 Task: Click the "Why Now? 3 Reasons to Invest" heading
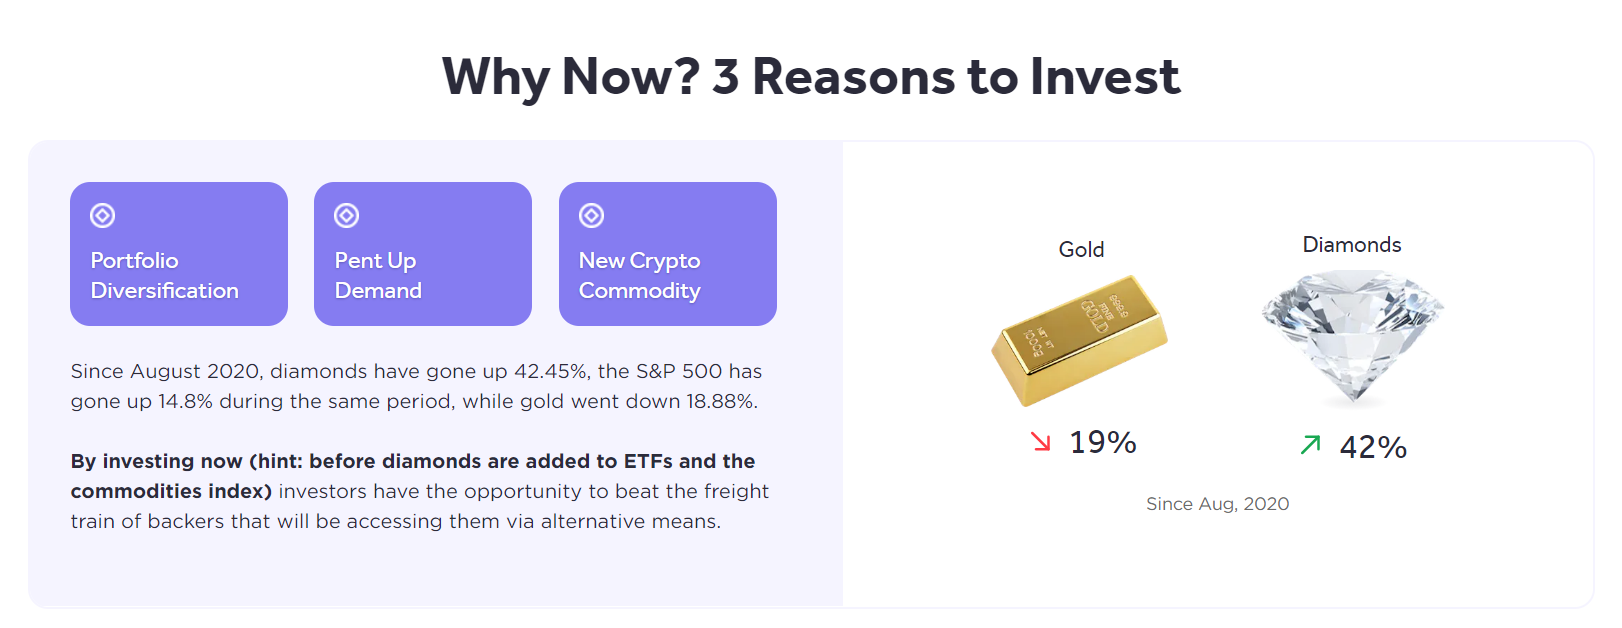pos(811,77)
